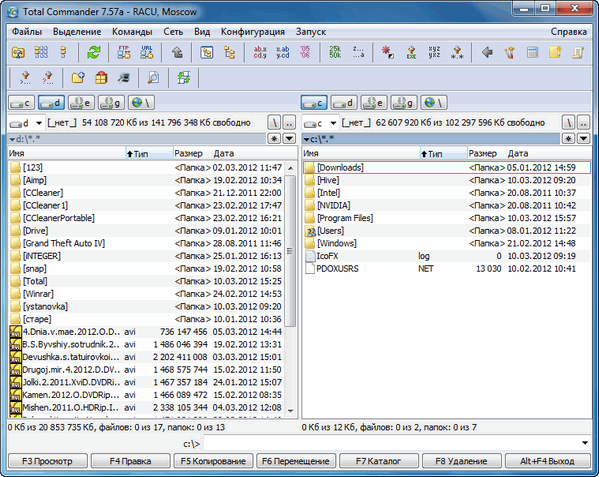Screen dimensions: 599x477
Task: Open the FTP connect toolbar icon
Action: click(x=124, y=52)
